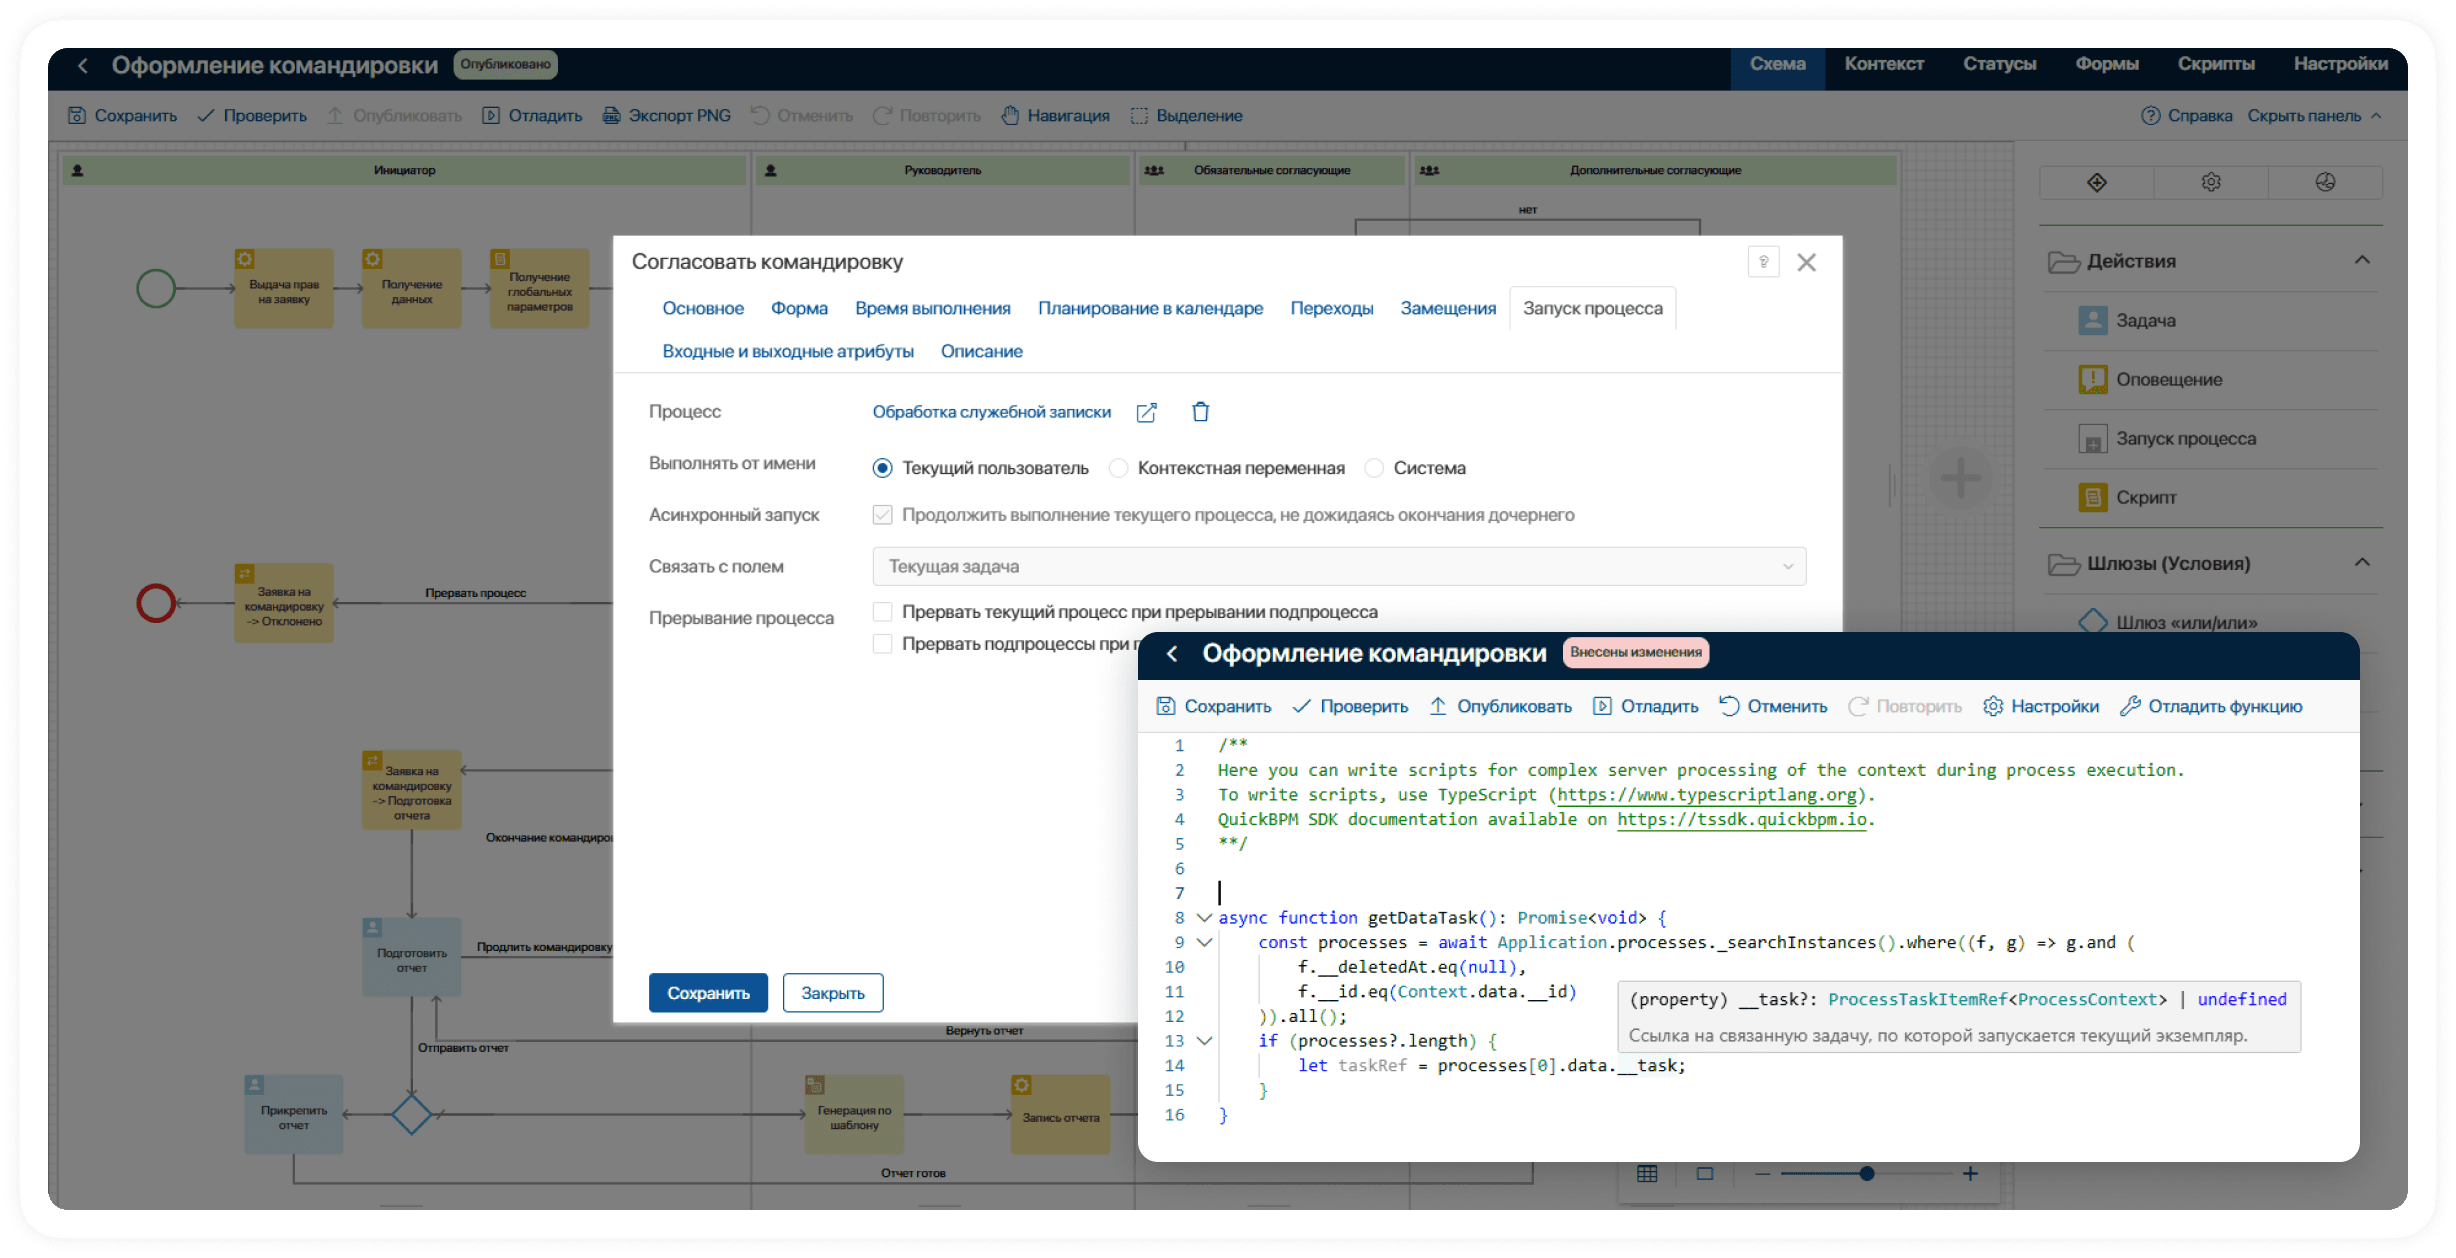Click the help question icon in dialog
The height and width of the screenshot is (1258, 2456).
coord(1763,262)
